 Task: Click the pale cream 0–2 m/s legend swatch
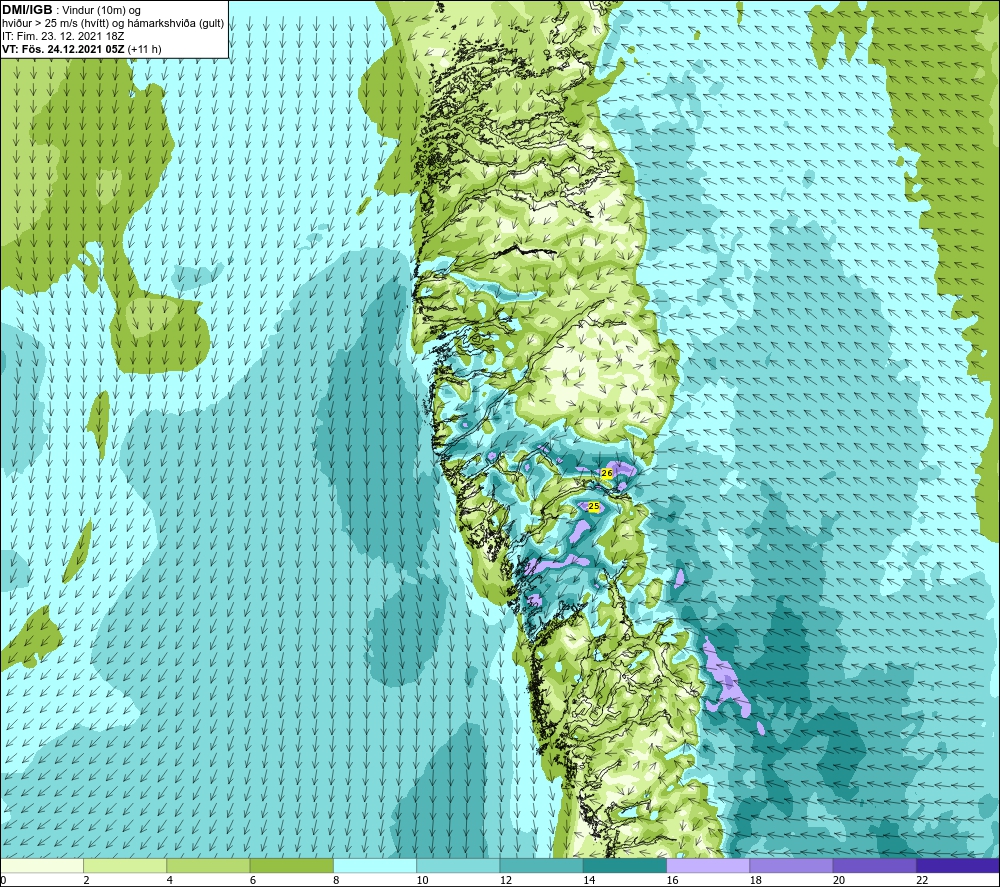(x=42, y=866)
